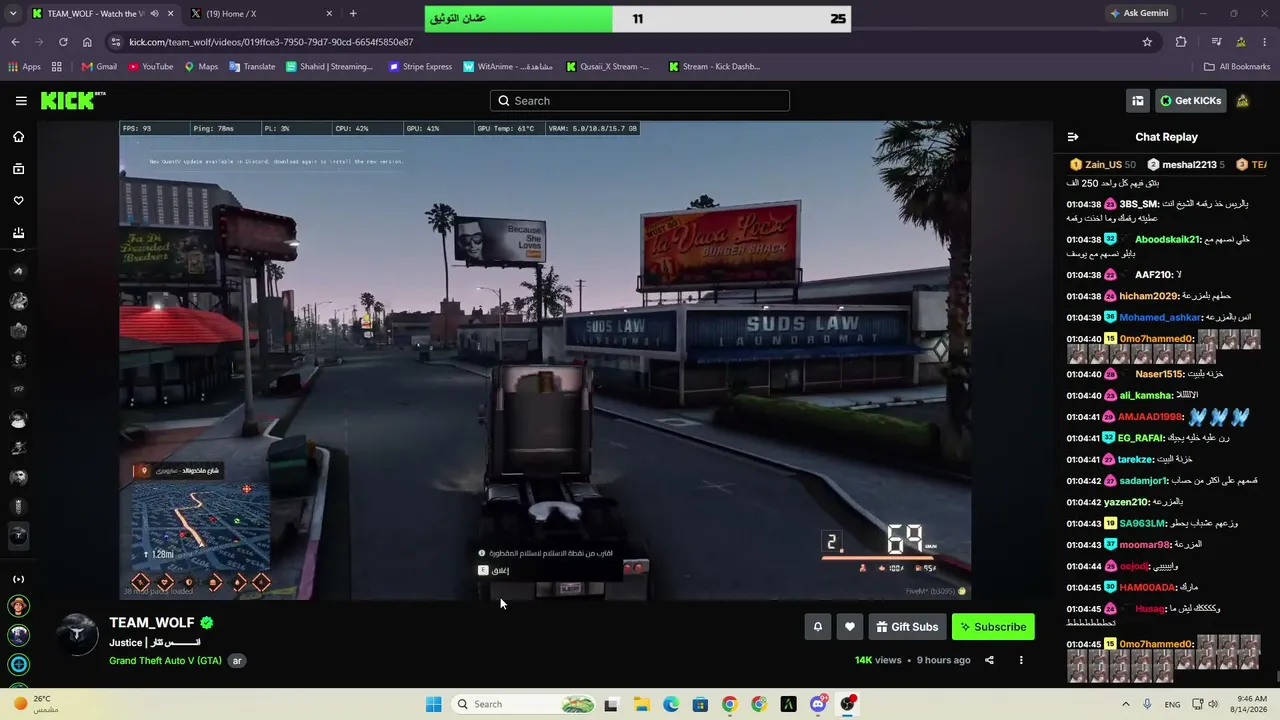Reload the current page
Screen dimensions: 1280x720
(x=63, y=42)
